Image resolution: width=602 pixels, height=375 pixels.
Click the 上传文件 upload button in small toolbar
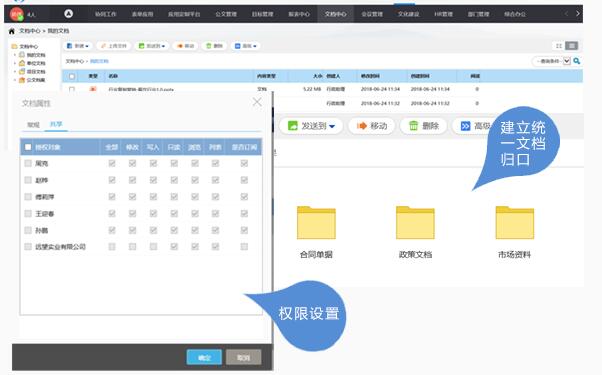(114, 46)
